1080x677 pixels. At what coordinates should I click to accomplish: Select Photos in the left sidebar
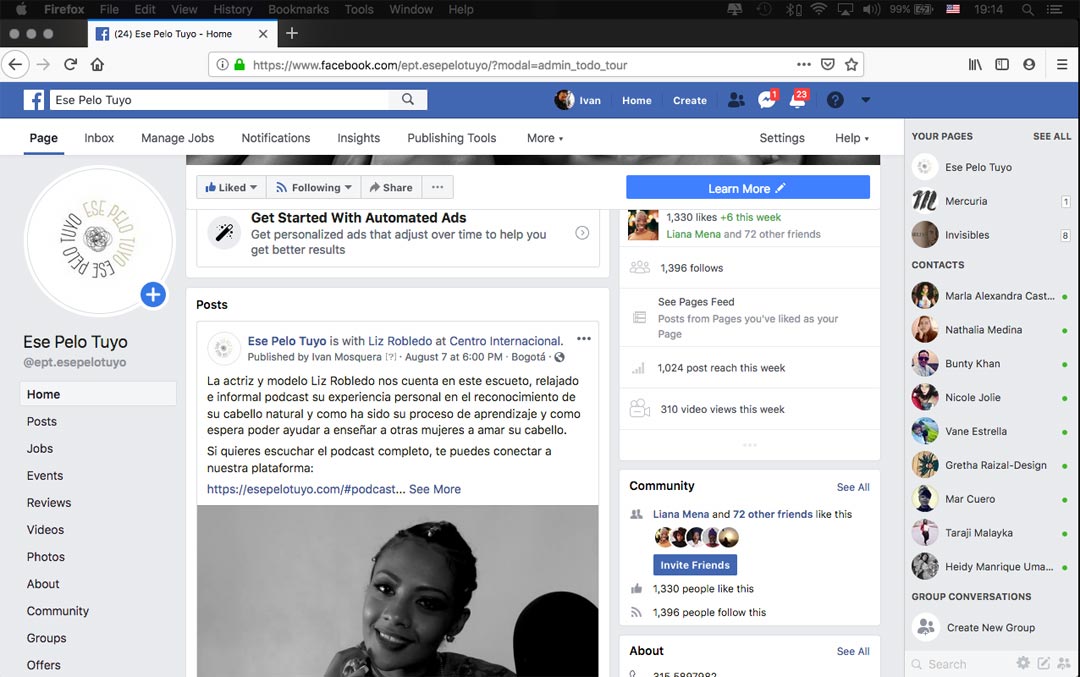click(x=46, y=557)
